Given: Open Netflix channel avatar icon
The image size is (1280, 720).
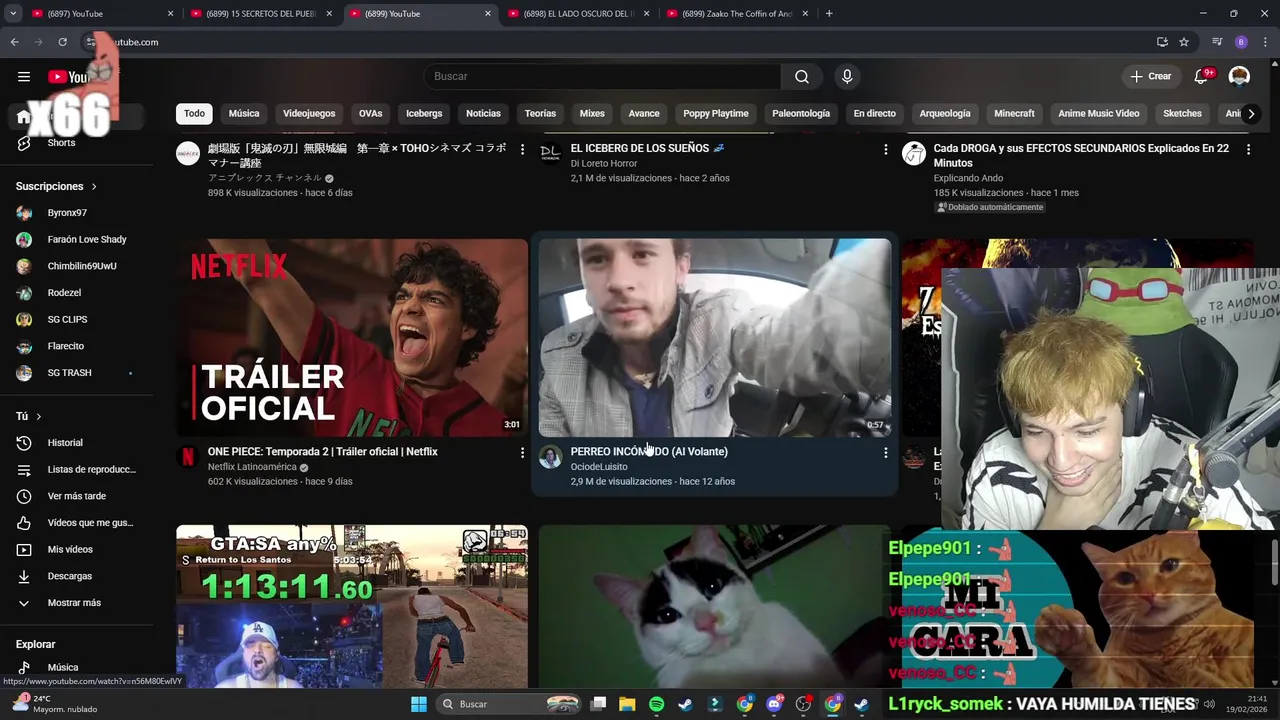Looking at the screenshot, I should [187, 457].
